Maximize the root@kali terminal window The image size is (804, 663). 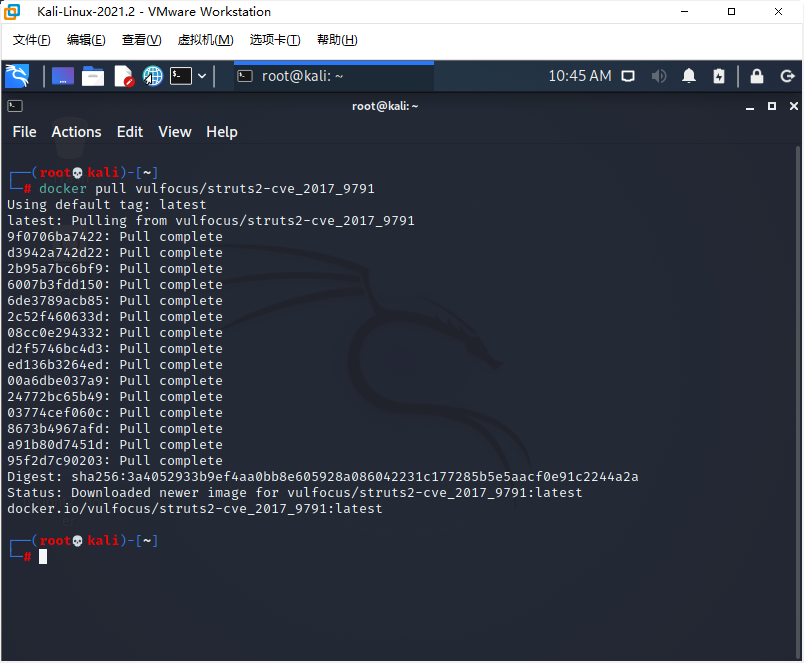pos(772,106)
